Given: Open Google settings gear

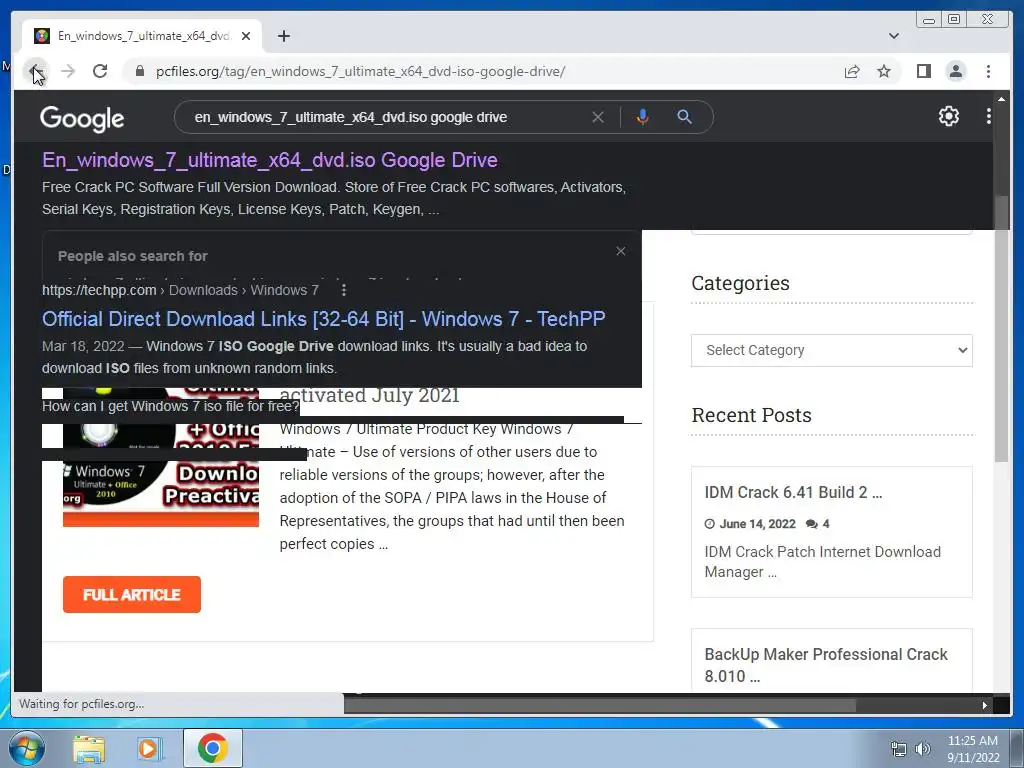Looking at the screenshot, I should (x=948, y=116).
